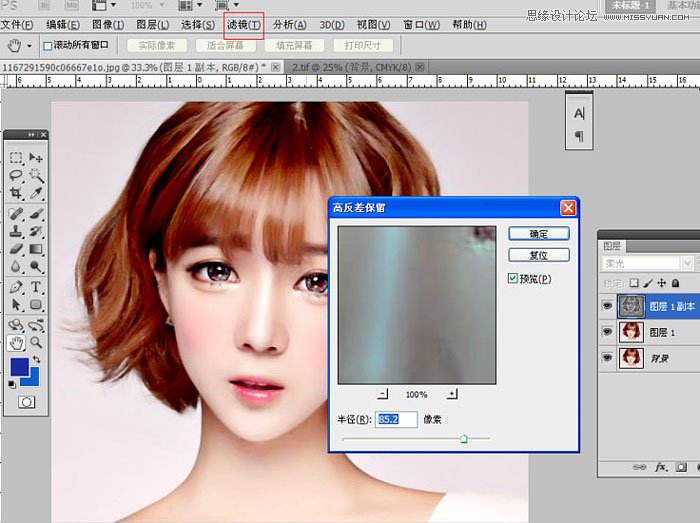Choose the Eyedropper tool

click(x=36, y=192)
